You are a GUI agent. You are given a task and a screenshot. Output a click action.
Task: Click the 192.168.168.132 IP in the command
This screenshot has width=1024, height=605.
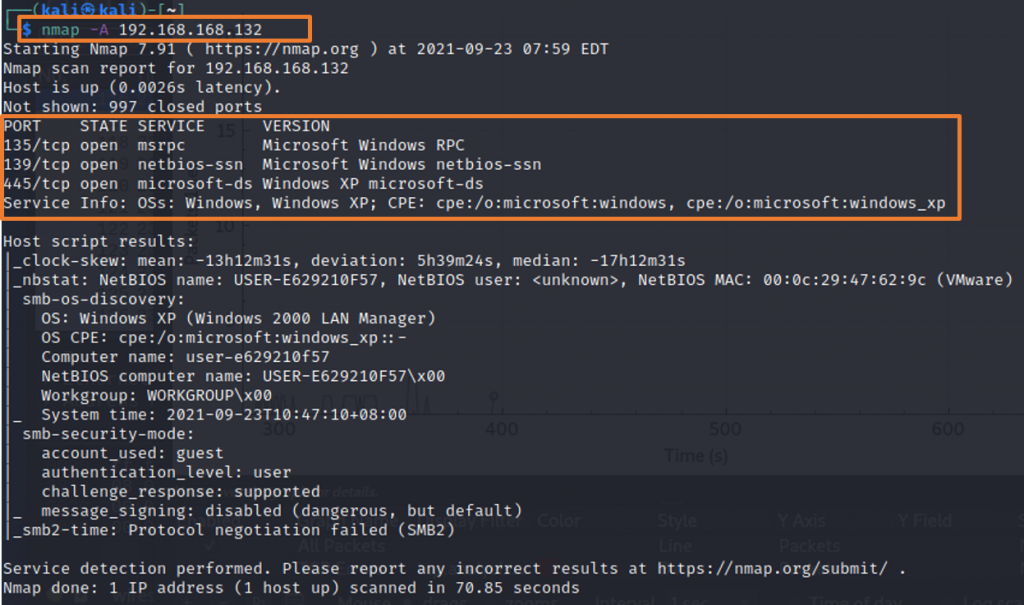click(x=190, y=30)
